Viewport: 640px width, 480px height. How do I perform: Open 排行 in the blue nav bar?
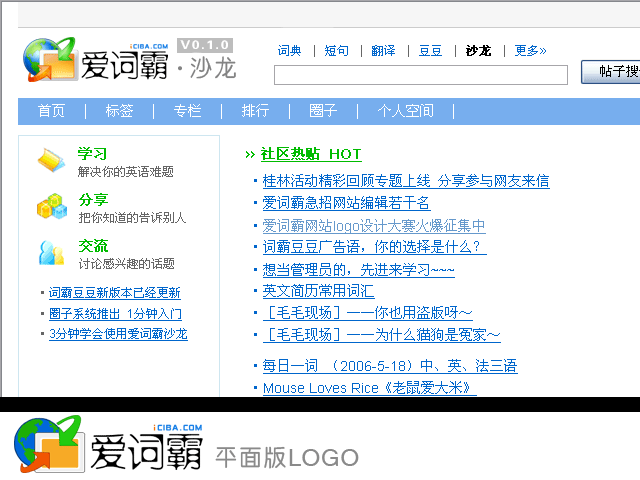pos(255,111)
